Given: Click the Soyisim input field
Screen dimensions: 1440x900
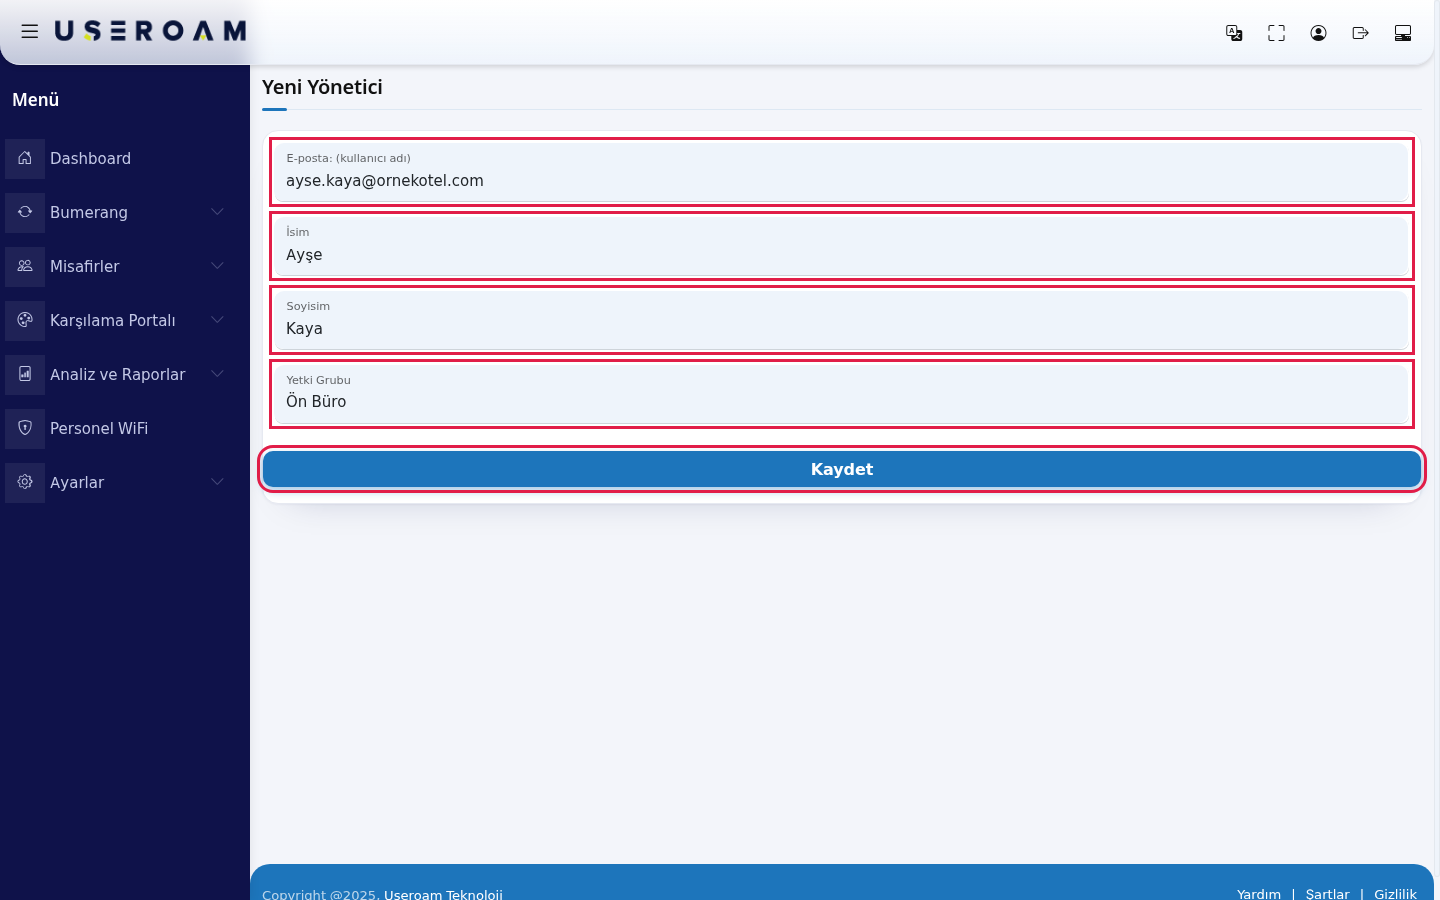Looking at the screenshot, I should pyautogui.click(x=842, y=320).
